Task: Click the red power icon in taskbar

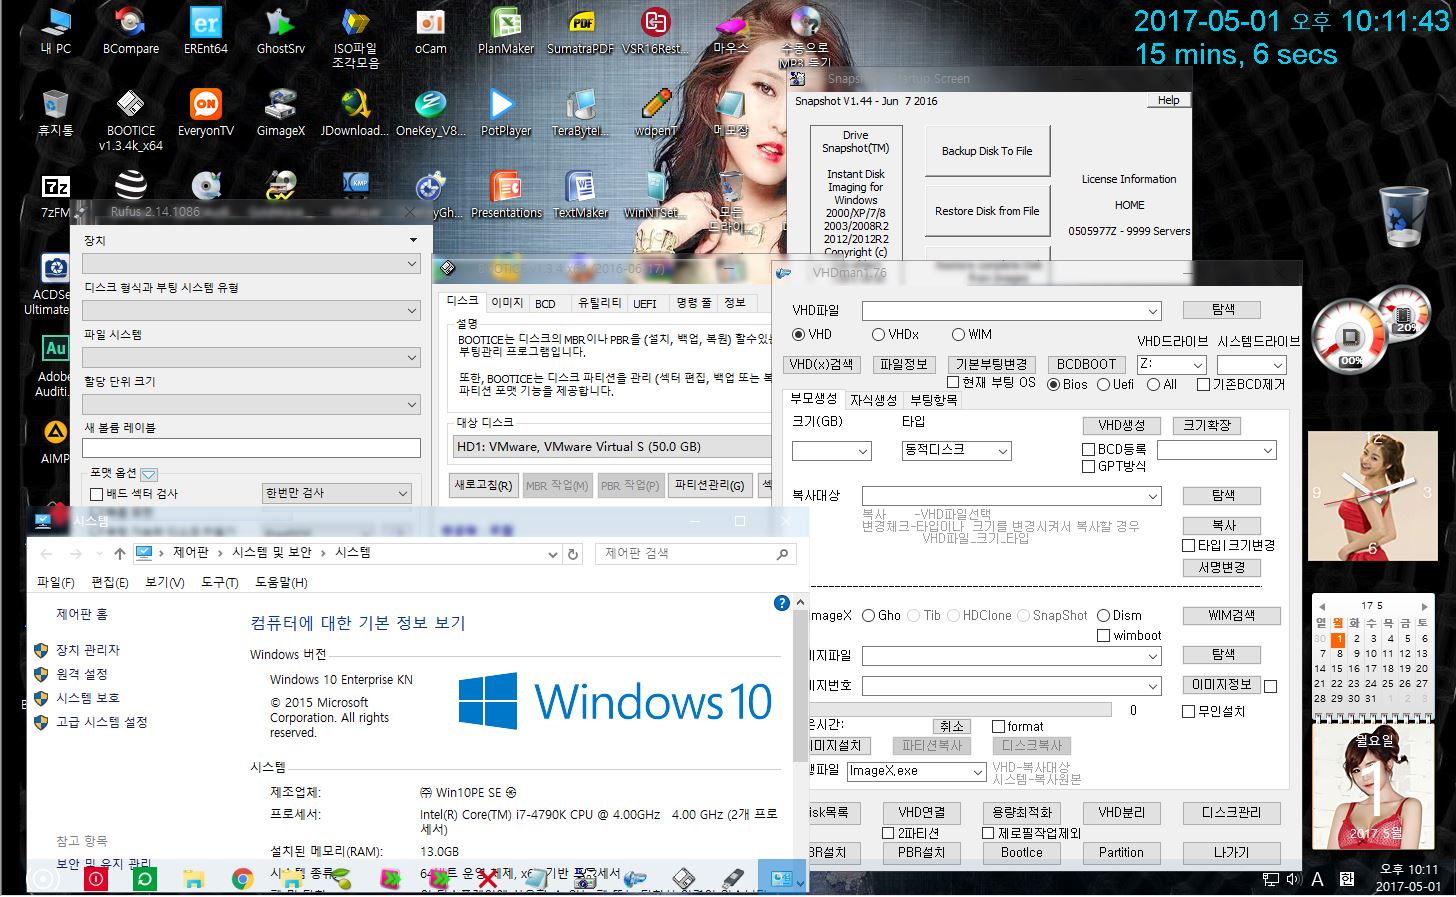Action: (96, 879)
